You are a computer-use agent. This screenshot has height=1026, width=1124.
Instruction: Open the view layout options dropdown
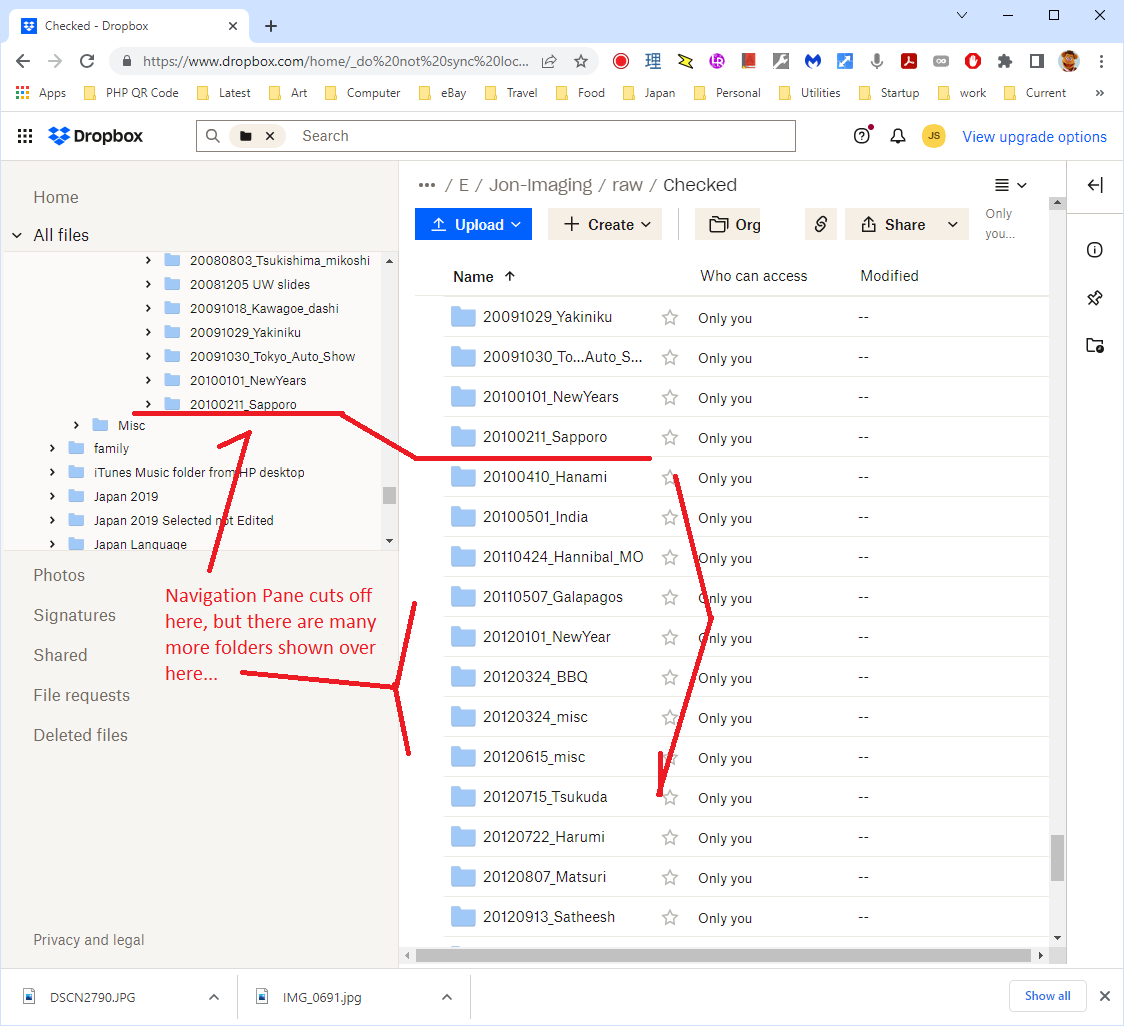pyautogui.click(x=1010, y=185)
